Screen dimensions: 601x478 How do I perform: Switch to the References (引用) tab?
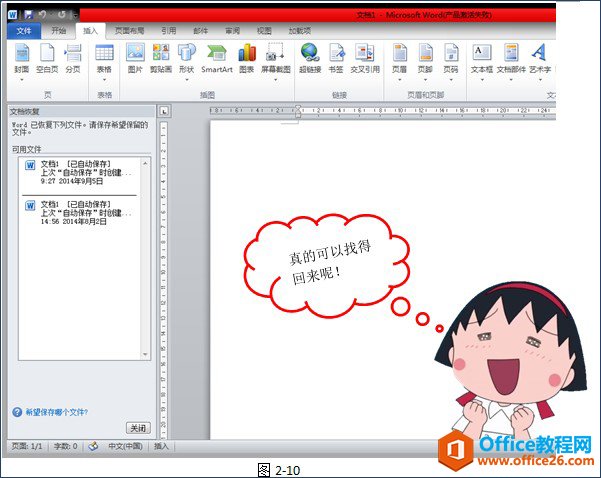point(168,31)
